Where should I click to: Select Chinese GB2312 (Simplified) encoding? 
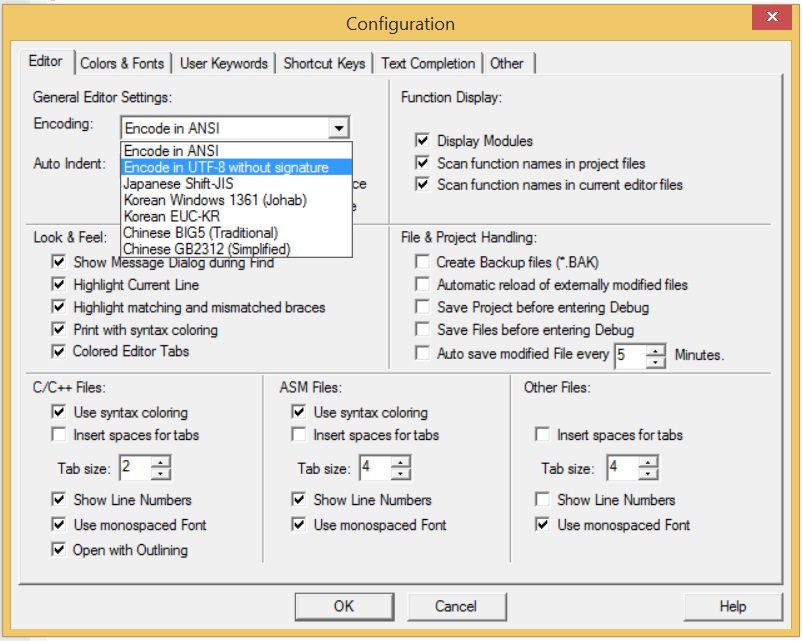236,249
